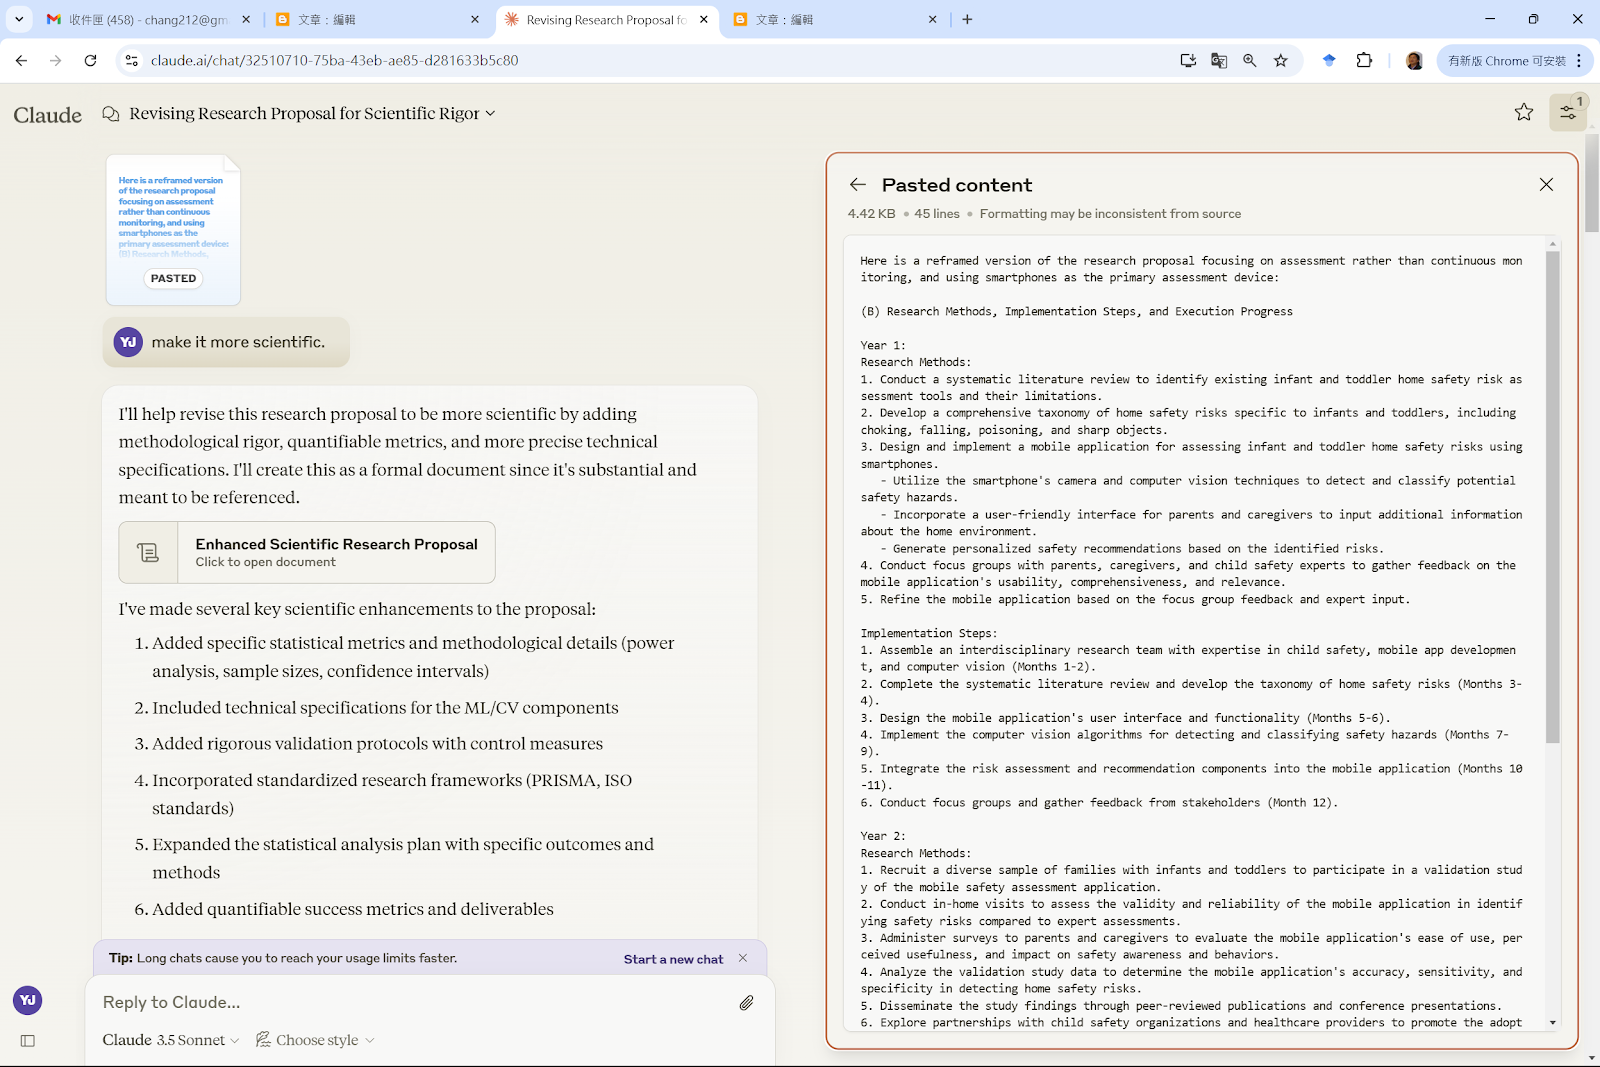Dismiss the usage limits tip
The image size is (1600, 1067).
743,958
